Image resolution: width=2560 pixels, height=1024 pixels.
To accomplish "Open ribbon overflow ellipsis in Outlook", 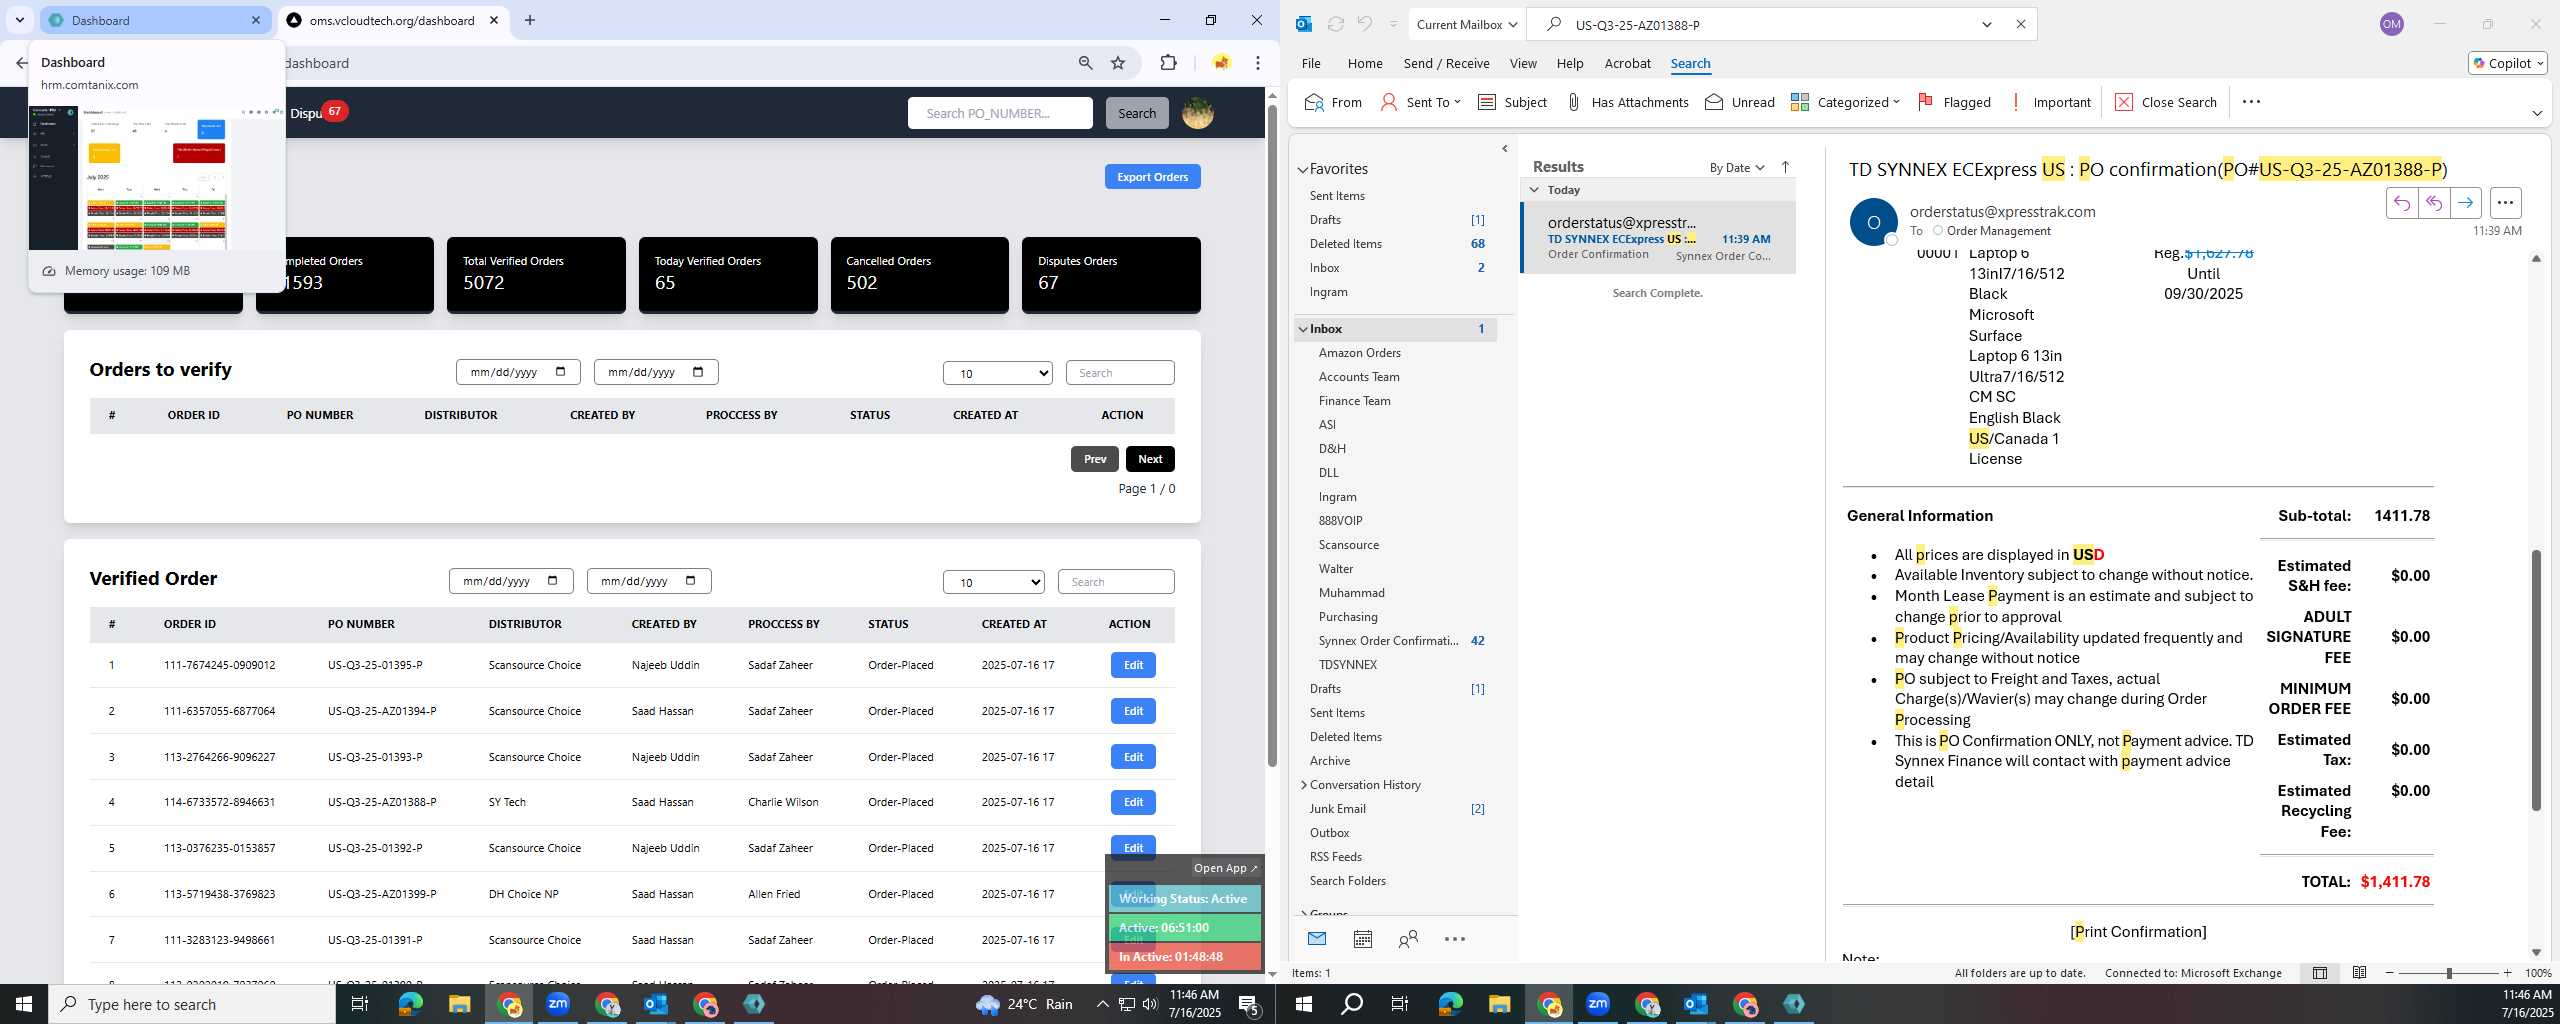I will coord(2251,102).
